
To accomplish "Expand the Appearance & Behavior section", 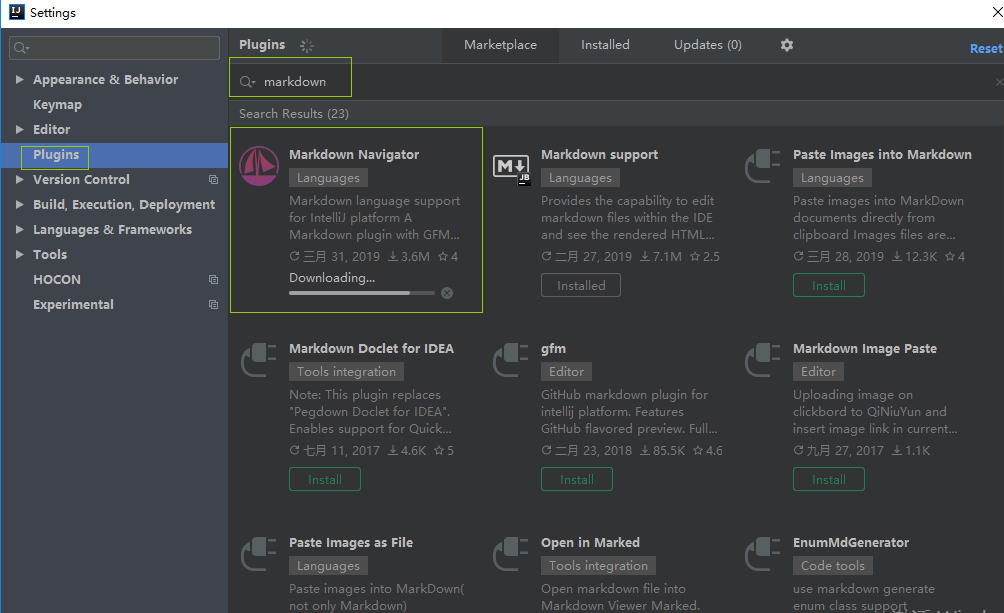I will point(20,79).
